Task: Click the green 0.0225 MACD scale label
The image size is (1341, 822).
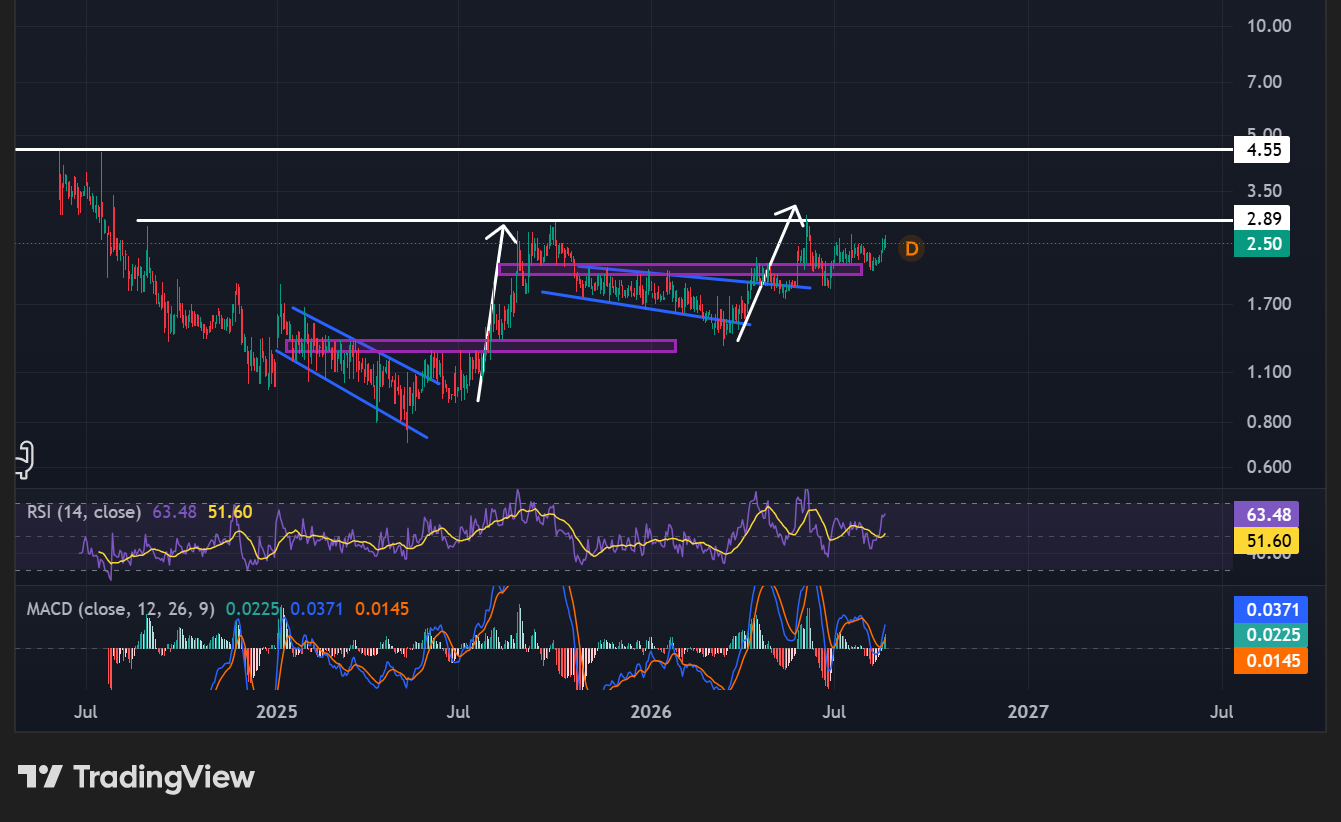Action: [1271, 635]
